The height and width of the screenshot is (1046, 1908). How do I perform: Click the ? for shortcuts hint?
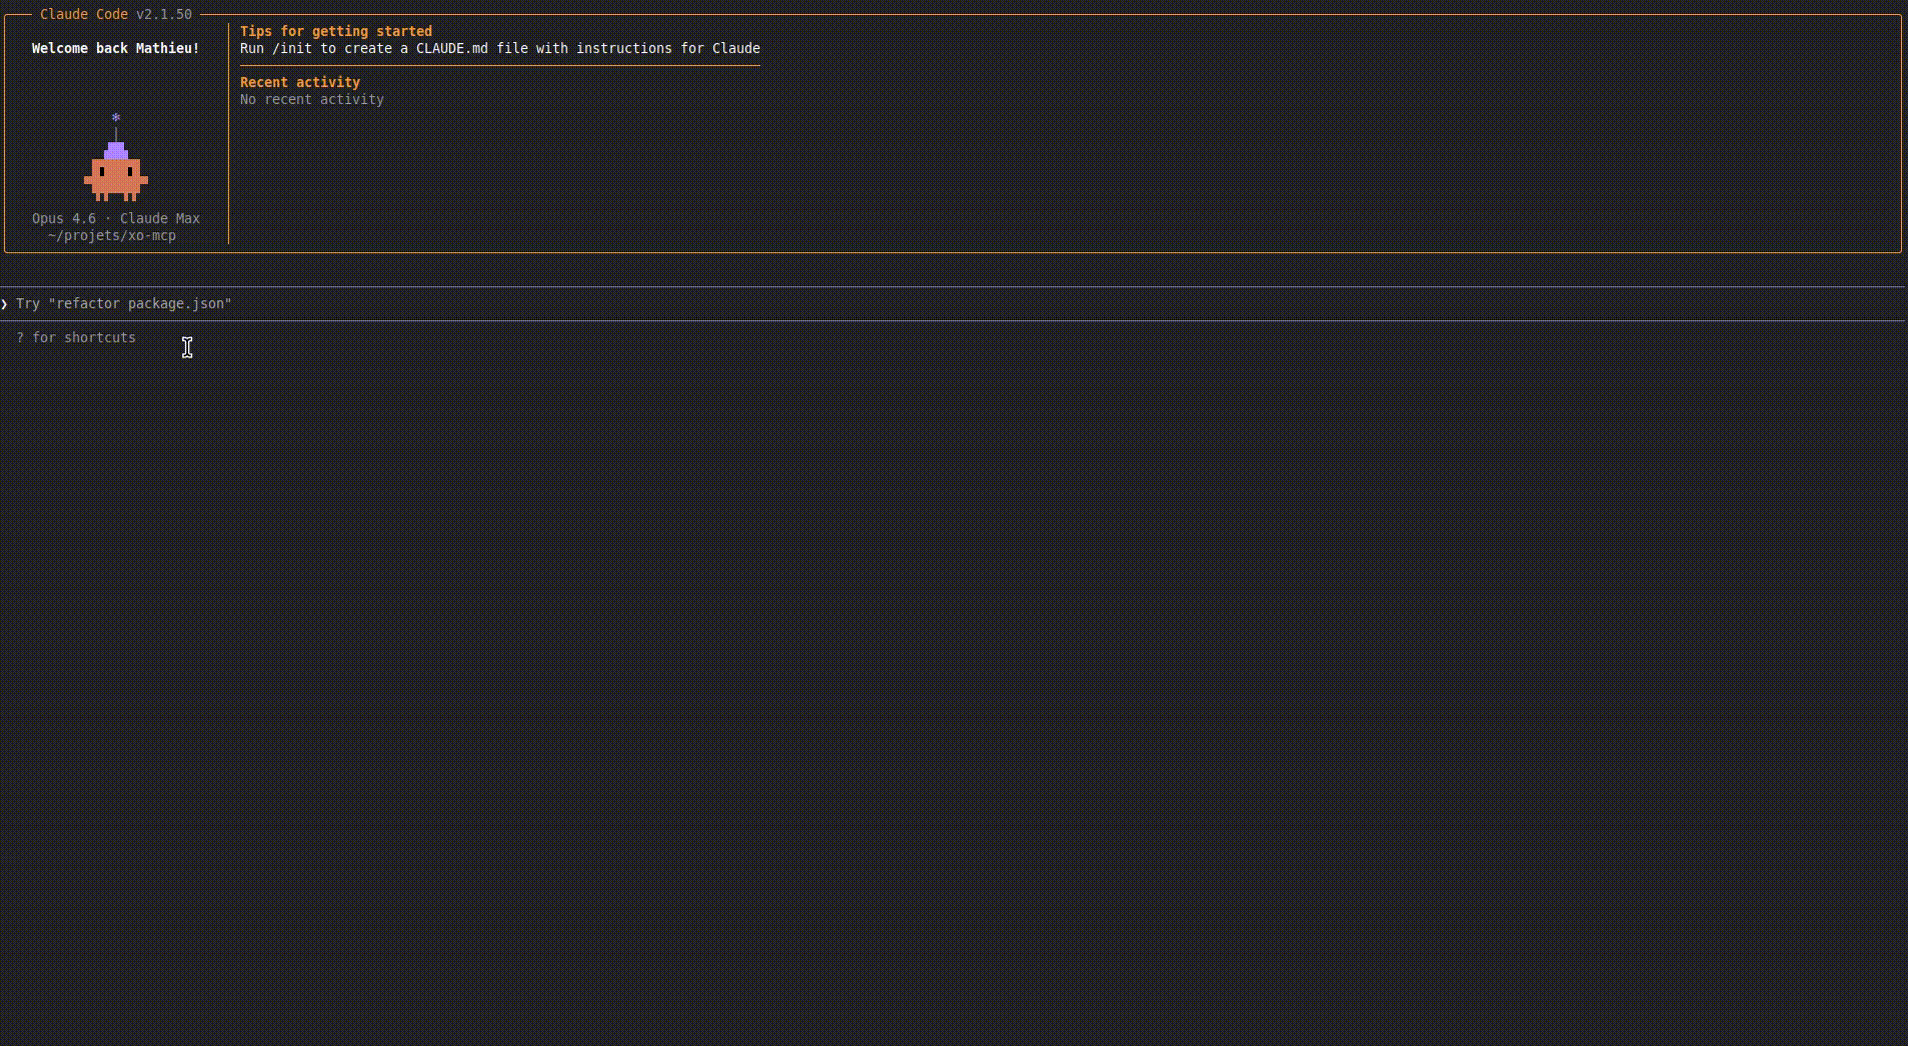coord(76,338)
